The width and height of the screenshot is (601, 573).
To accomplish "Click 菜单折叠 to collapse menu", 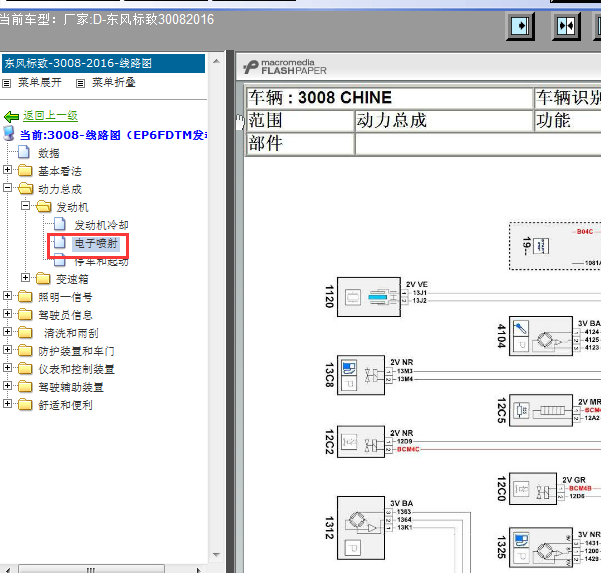I will coord(114,82).
